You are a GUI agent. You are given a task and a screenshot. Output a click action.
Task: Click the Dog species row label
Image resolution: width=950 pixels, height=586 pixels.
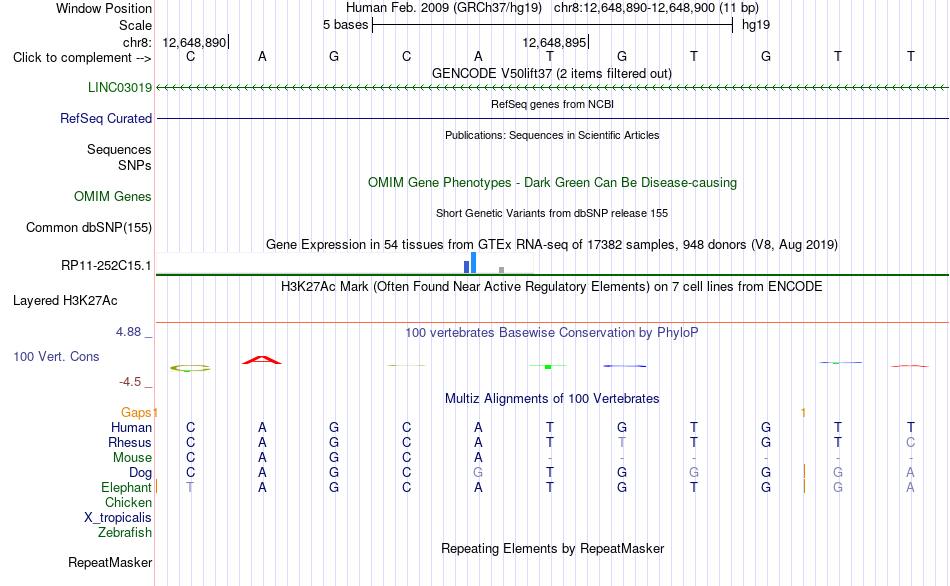coord(140,472)
